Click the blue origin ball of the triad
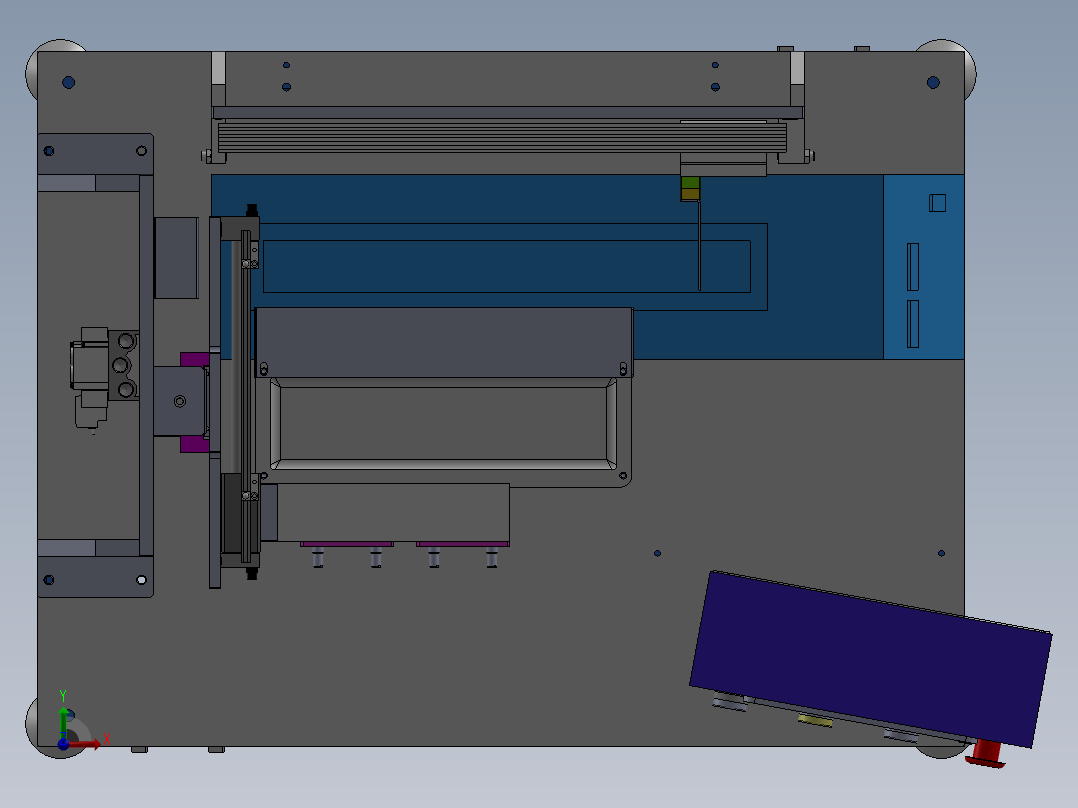Screen dimensions: 1078x808 [x=63, y=744]
